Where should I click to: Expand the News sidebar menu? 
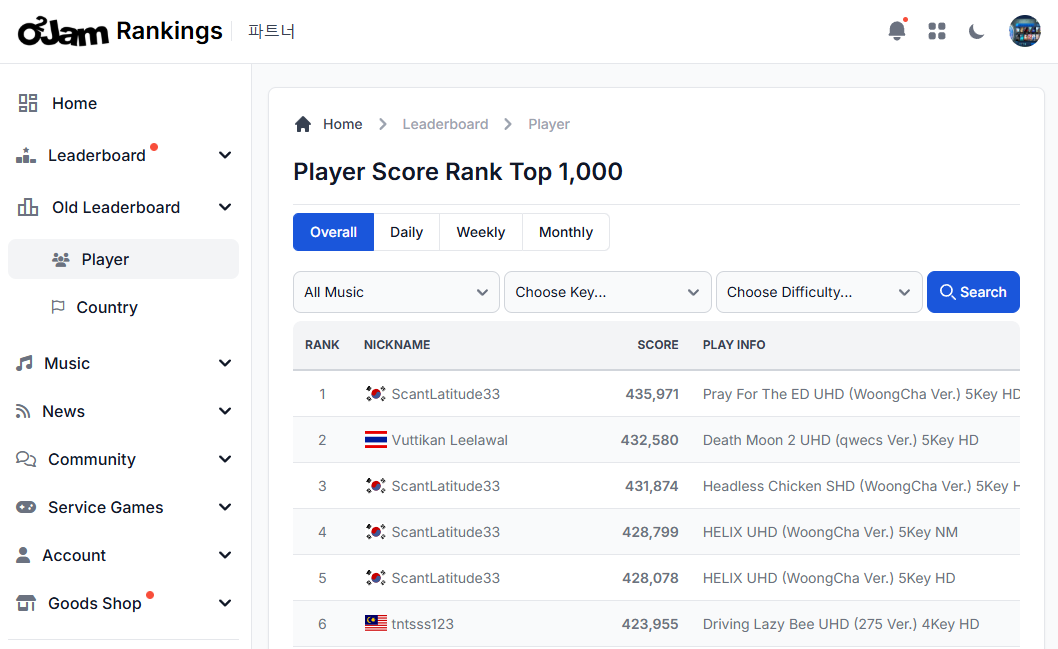(124, 411)
